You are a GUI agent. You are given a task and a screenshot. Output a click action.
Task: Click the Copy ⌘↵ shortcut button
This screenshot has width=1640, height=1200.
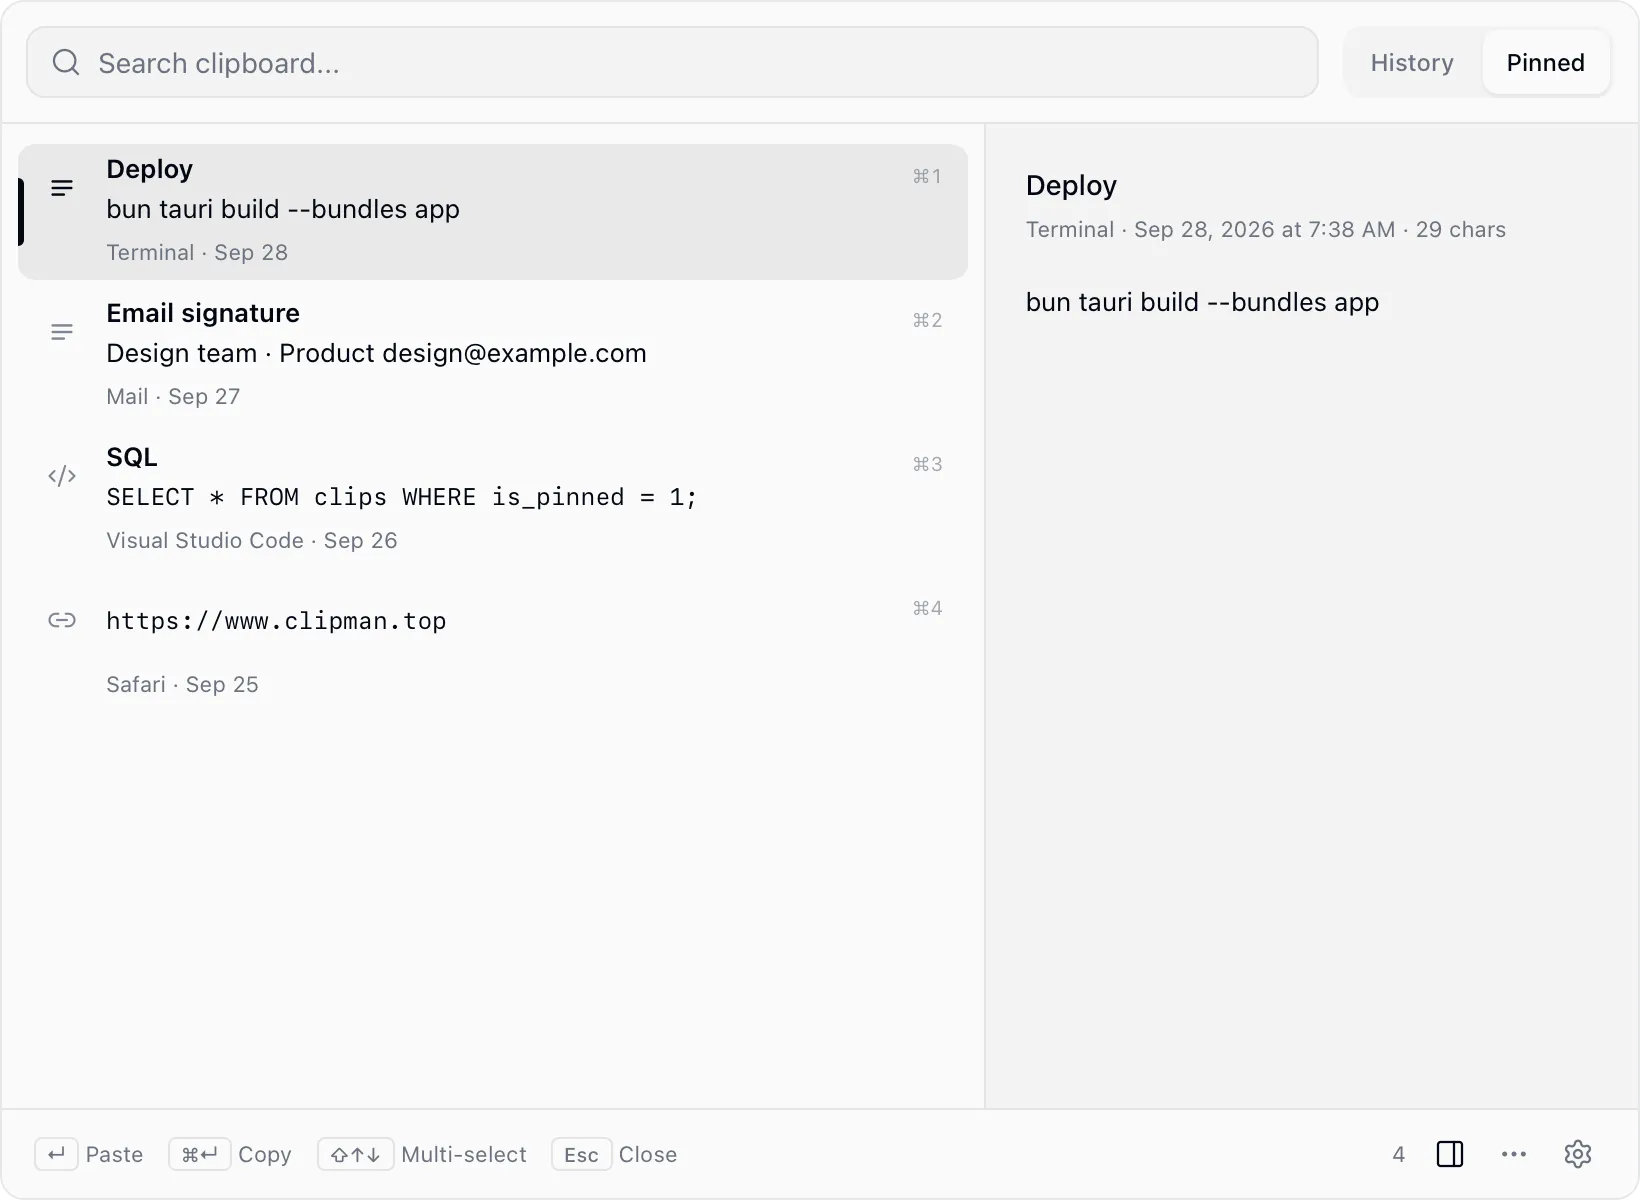[200, 1154]
